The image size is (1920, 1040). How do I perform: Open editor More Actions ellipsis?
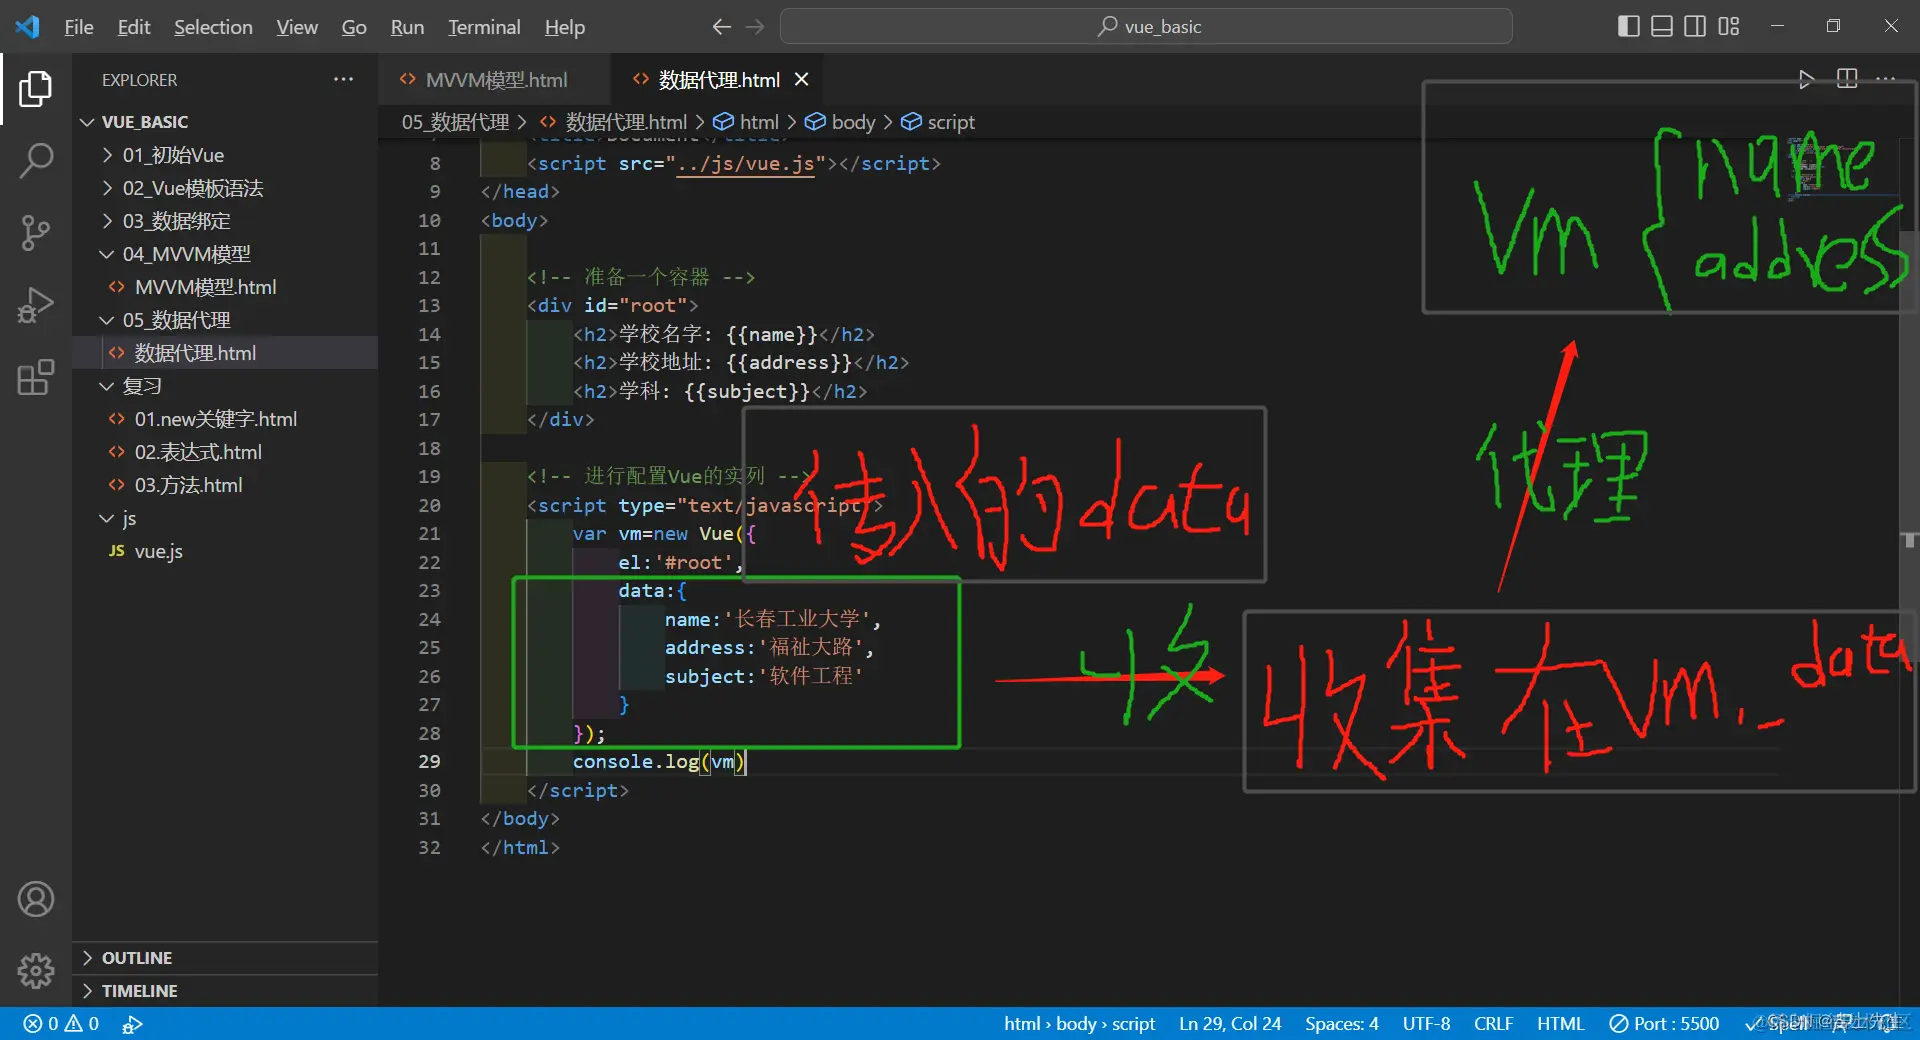point(1886,79)
